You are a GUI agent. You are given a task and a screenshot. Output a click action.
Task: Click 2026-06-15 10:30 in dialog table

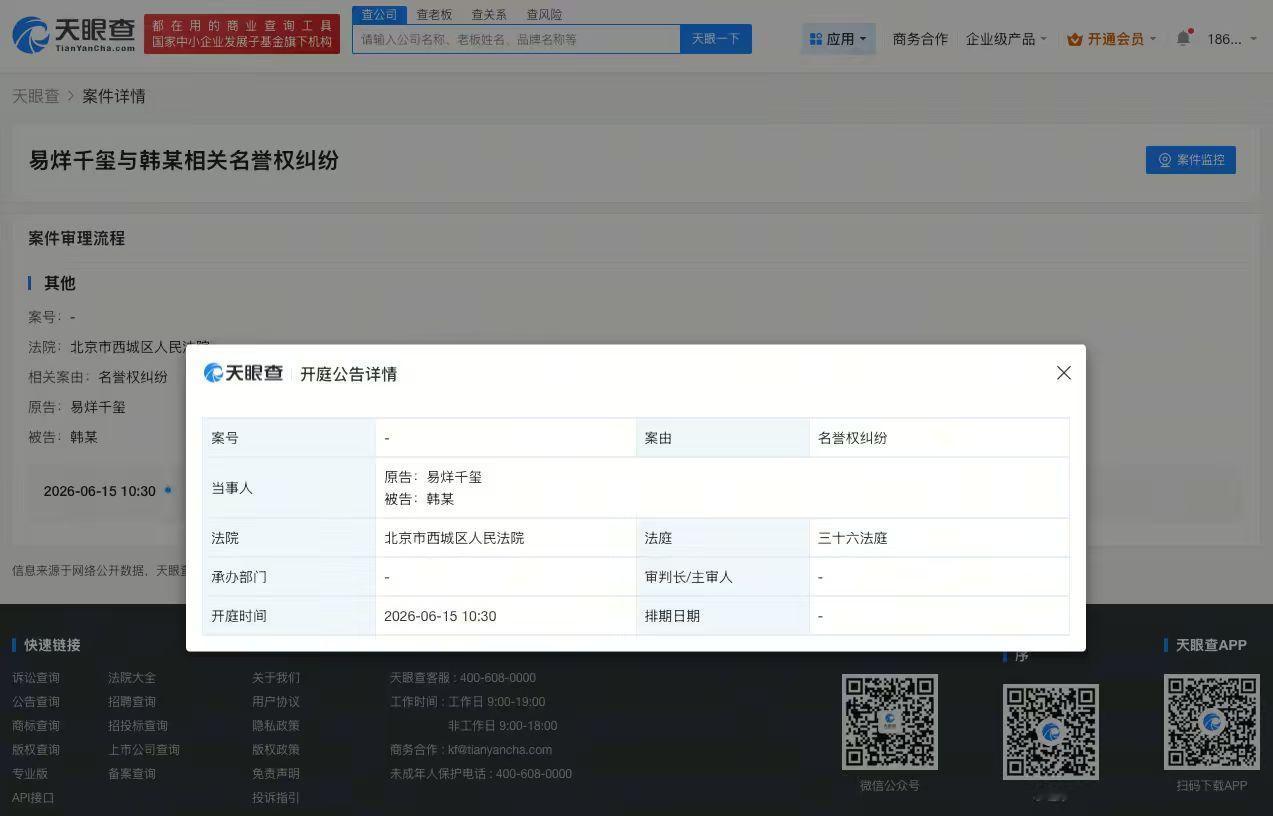click(440, 616)
